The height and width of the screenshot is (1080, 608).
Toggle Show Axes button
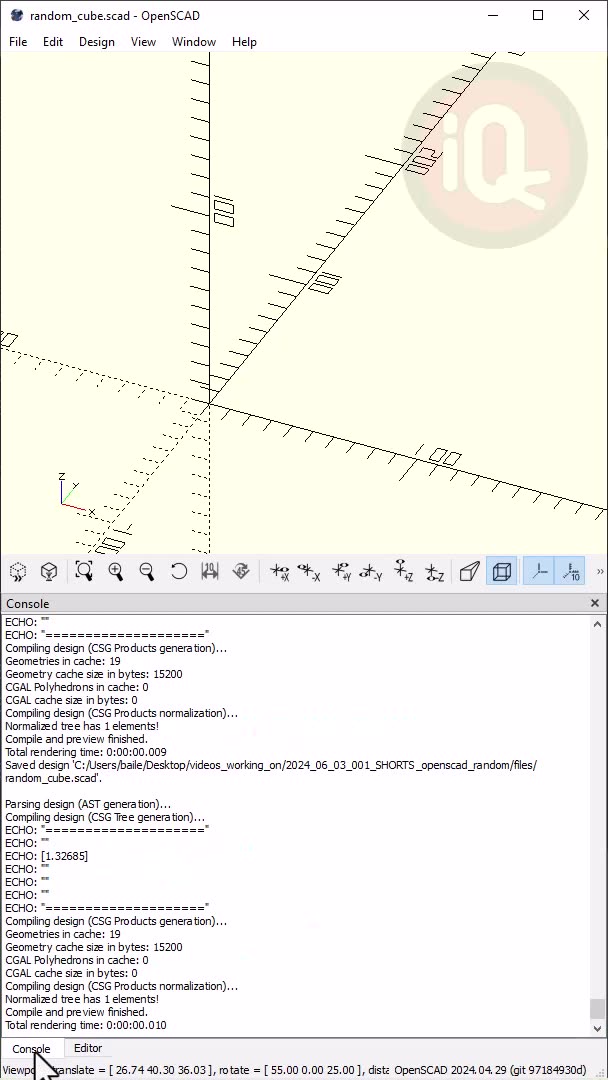[x=539, y=572]
